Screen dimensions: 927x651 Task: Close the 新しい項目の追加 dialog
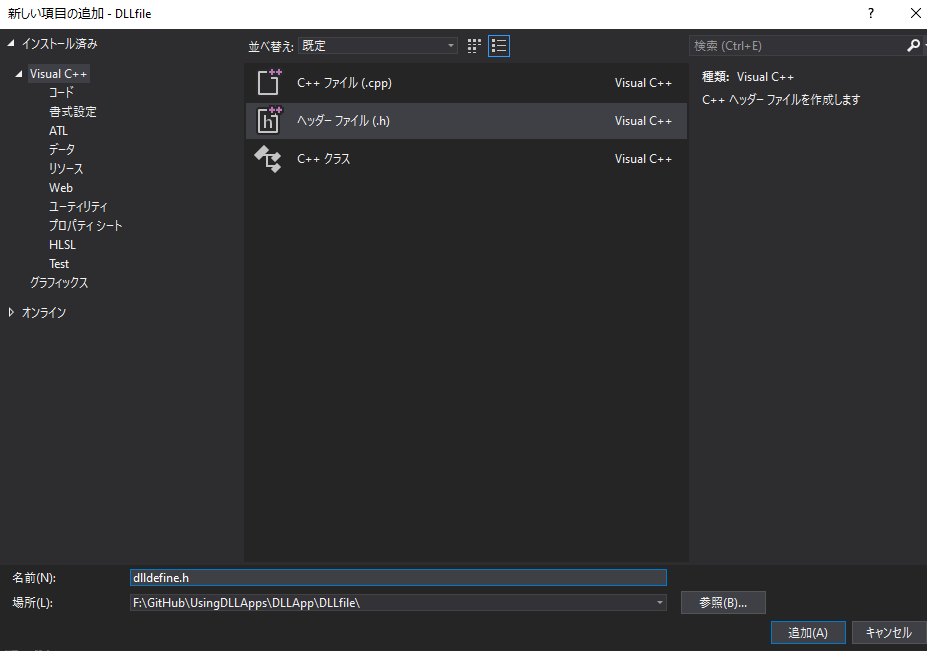point(915,13)
